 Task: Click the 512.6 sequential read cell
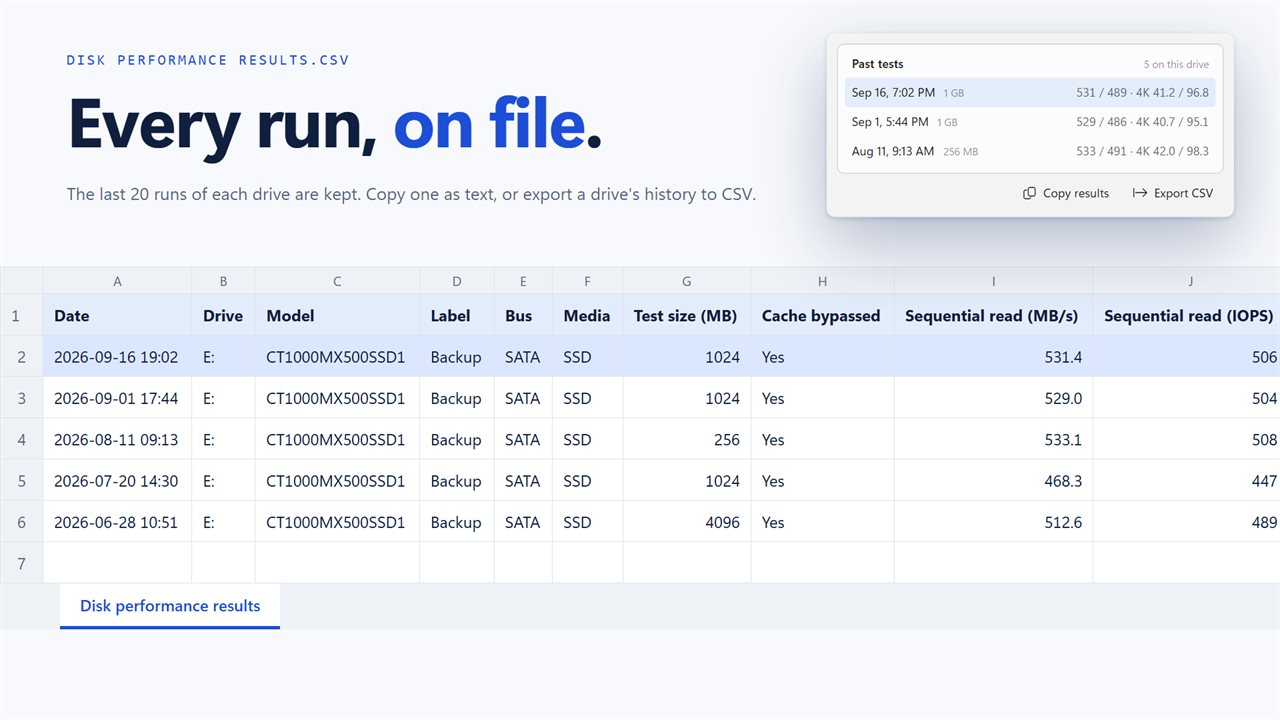pyautogui.click(x=993, y=522)
